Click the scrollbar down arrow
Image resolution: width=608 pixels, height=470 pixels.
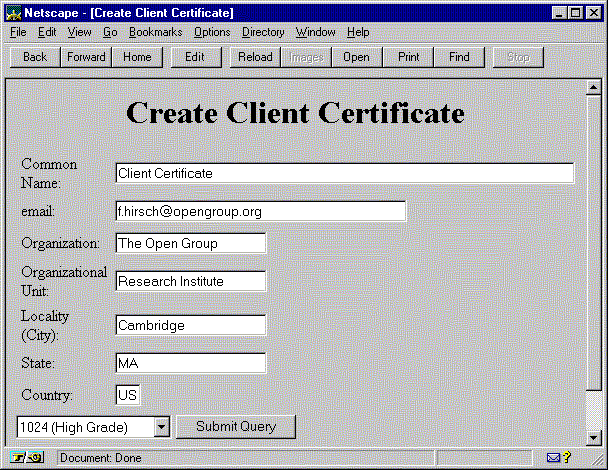[x=593, y=438]
